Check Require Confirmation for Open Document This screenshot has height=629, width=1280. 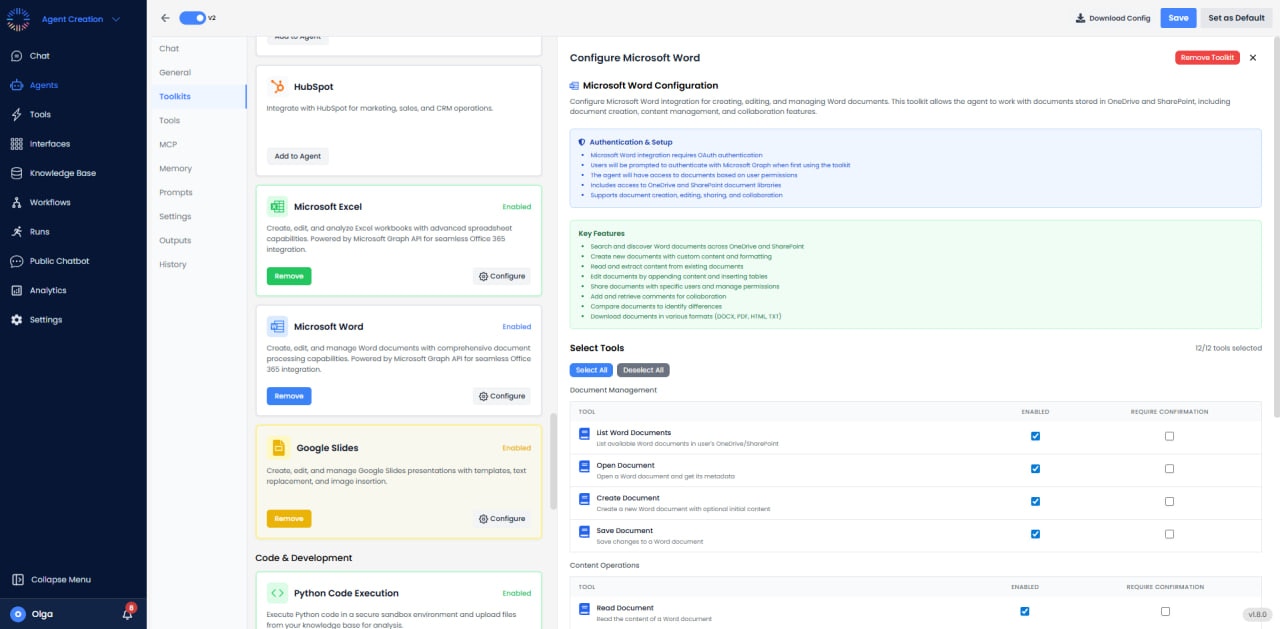click(x=1169, y=468)
